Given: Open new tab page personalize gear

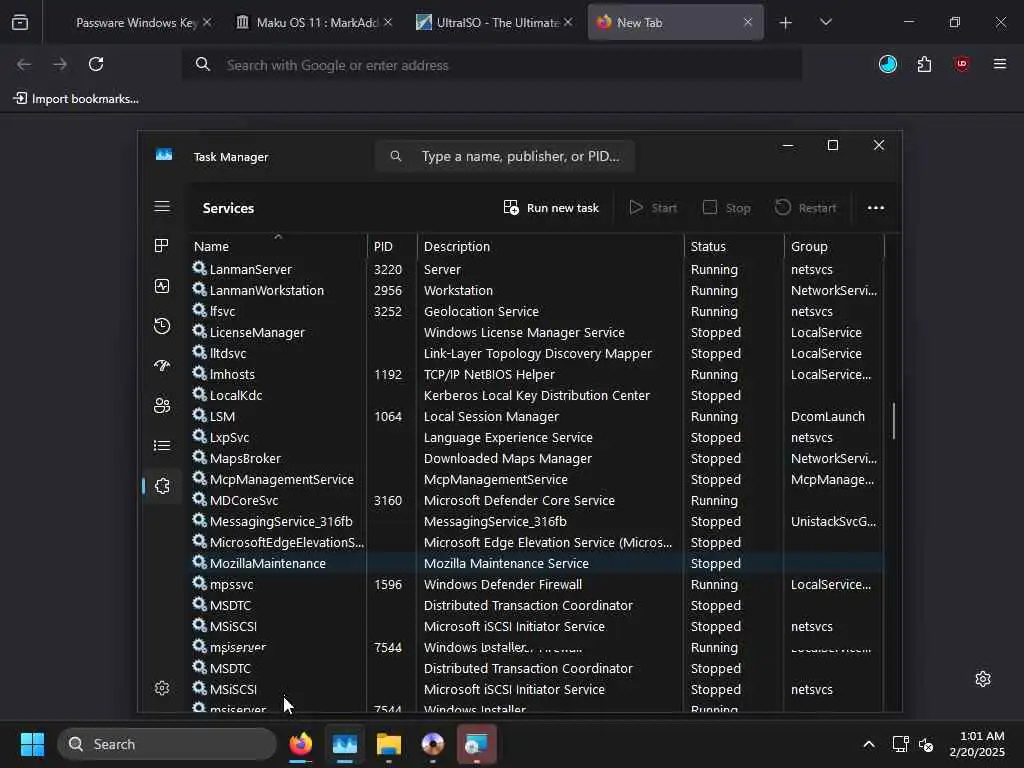Looking at the screenshot, I should (x=983, y=679).
